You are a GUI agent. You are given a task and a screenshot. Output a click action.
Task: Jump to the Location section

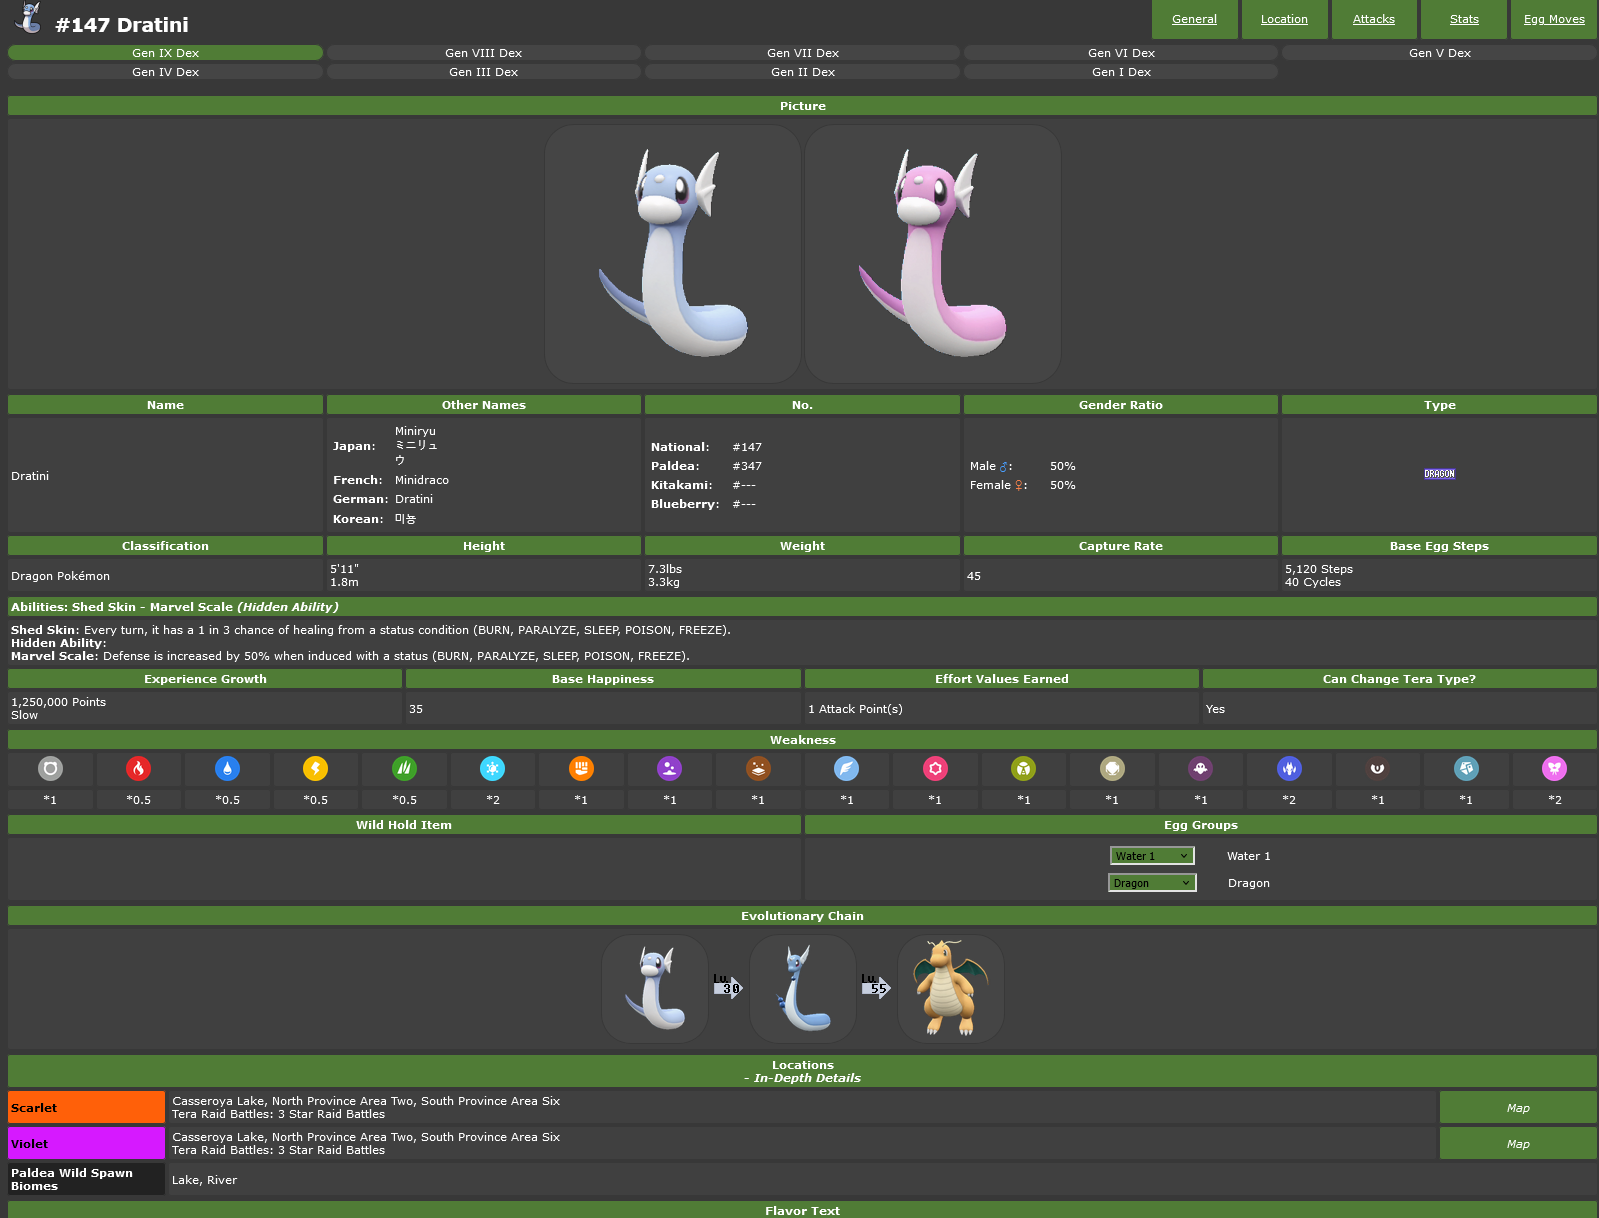[x=1284, y=19]
